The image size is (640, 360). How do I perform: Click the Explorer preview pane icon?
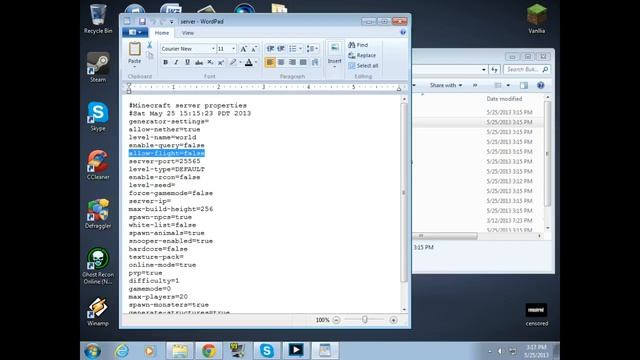(524, 85)
